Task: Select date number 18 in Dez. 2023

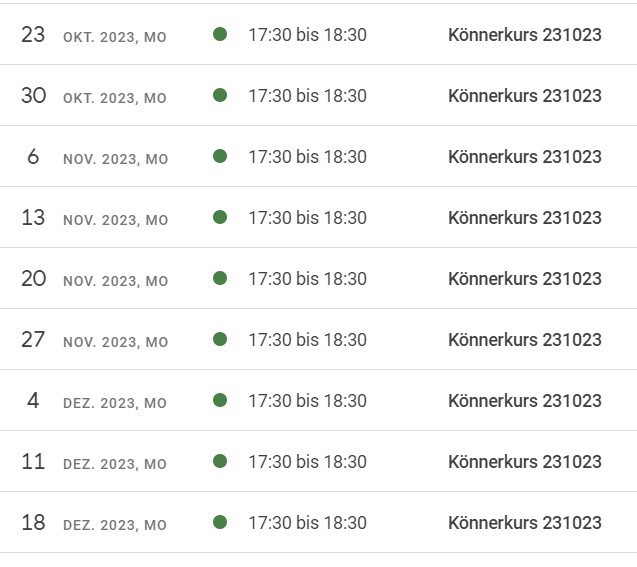Action: click(33, 523)
